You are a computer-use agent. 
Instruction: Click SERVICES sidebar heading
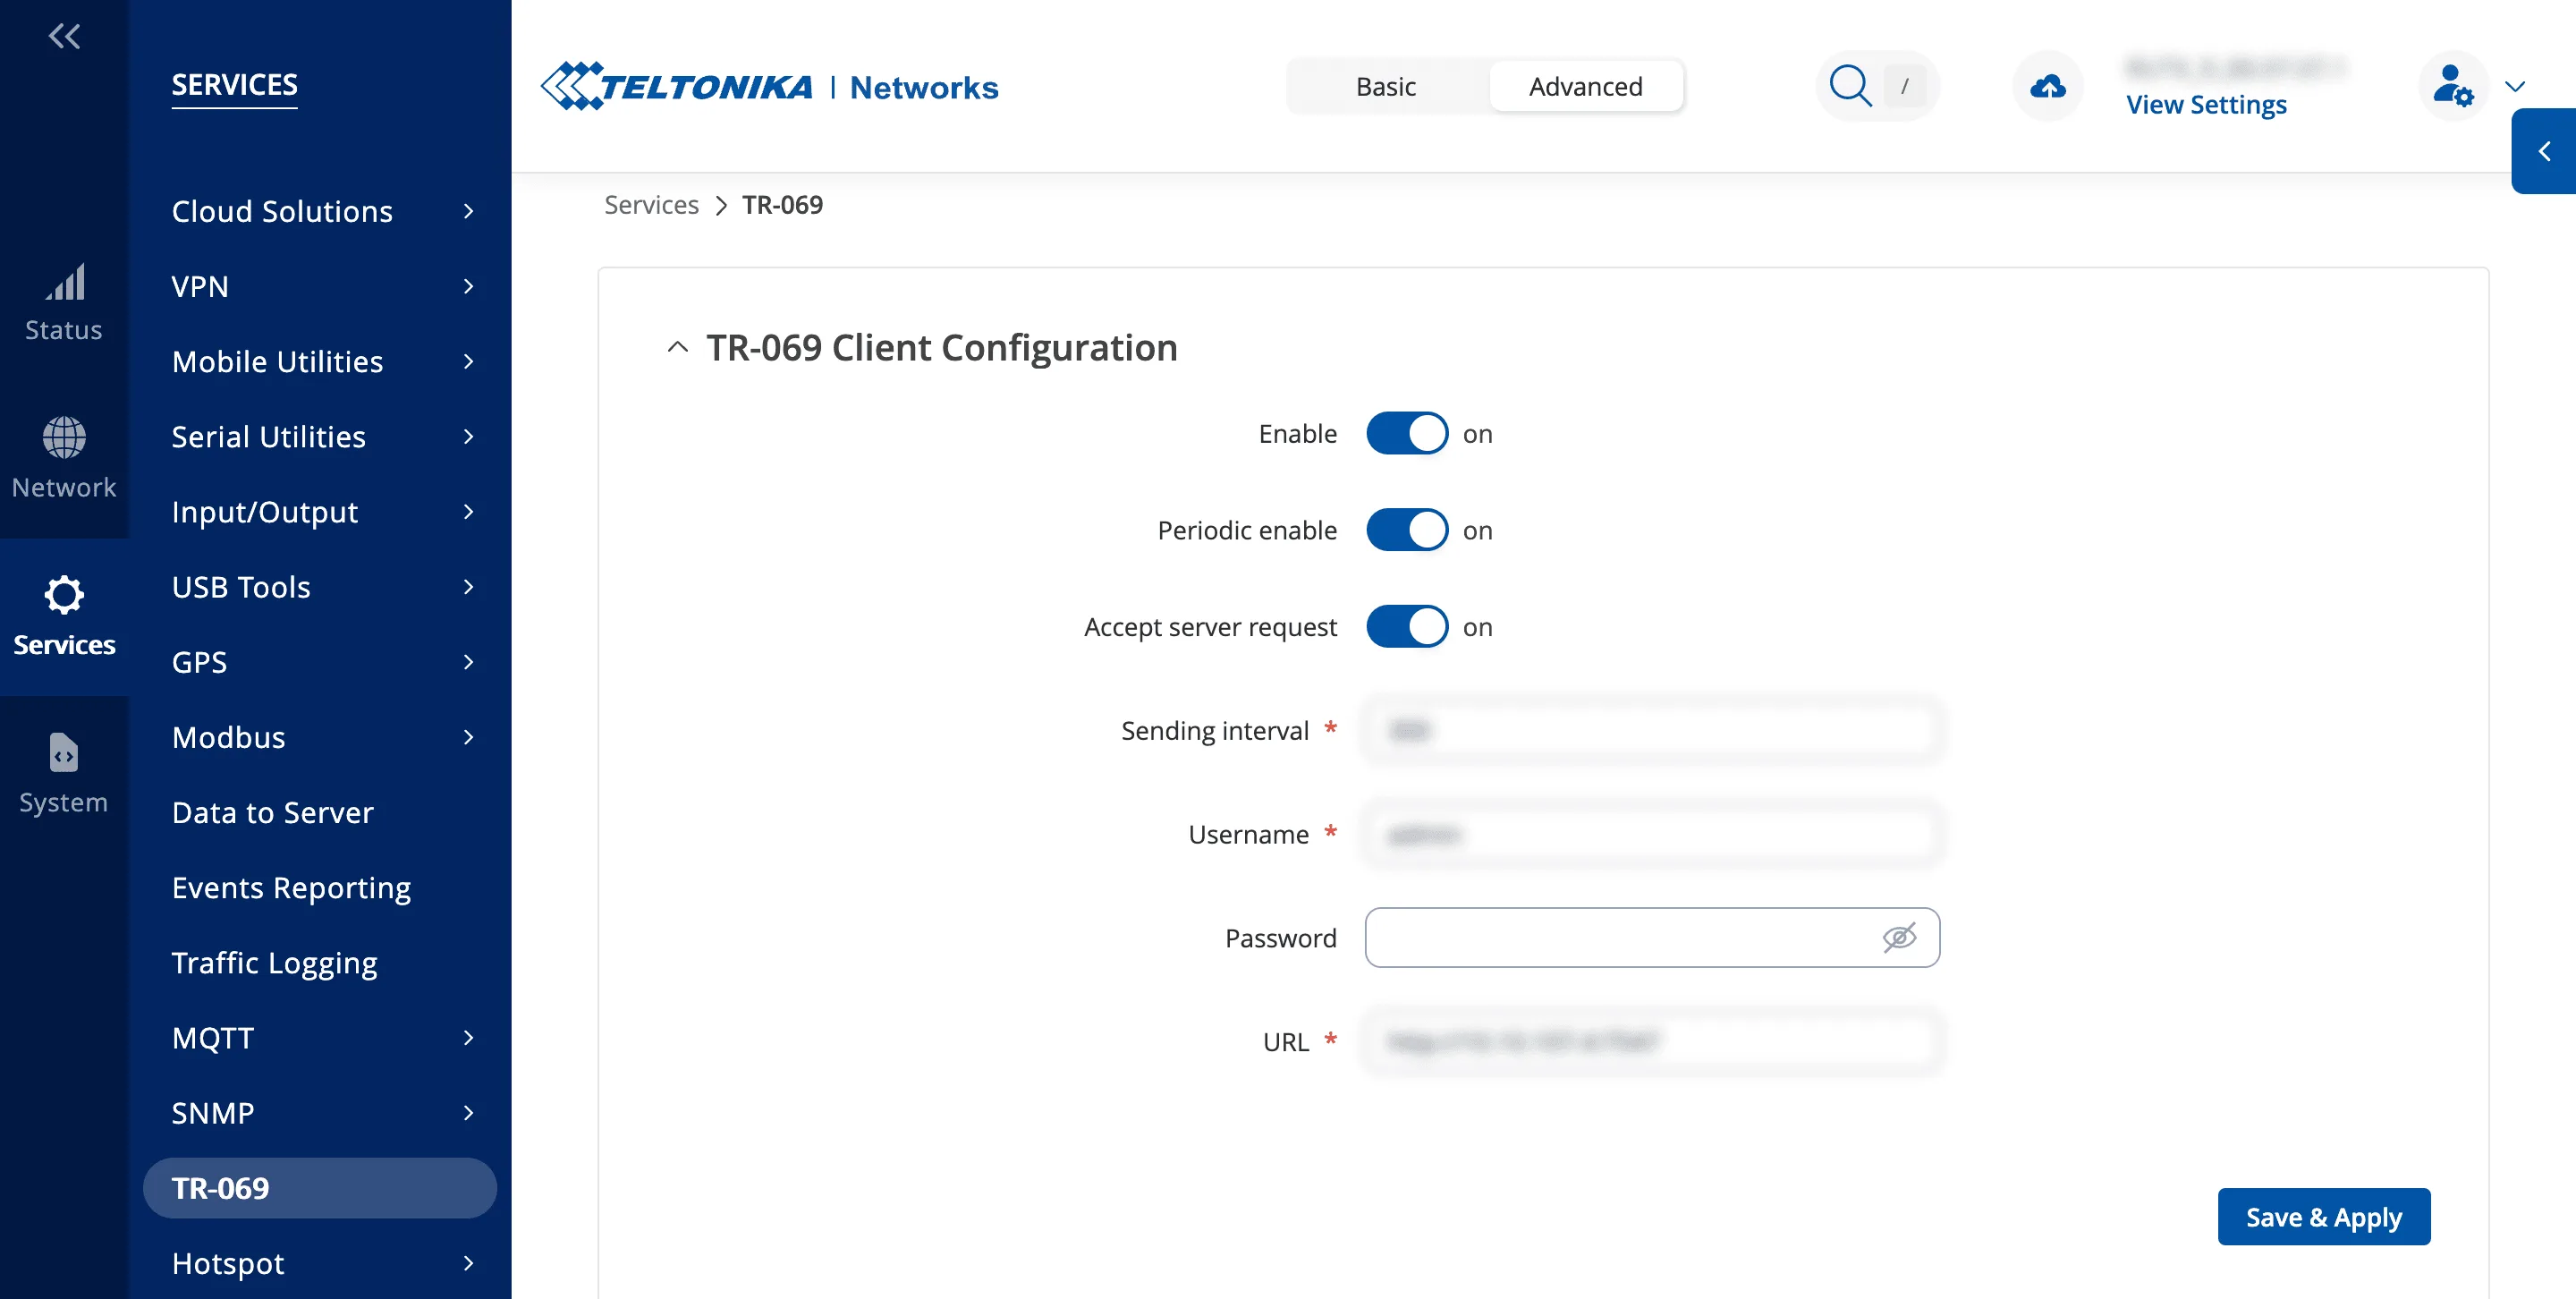coord(234,85)
